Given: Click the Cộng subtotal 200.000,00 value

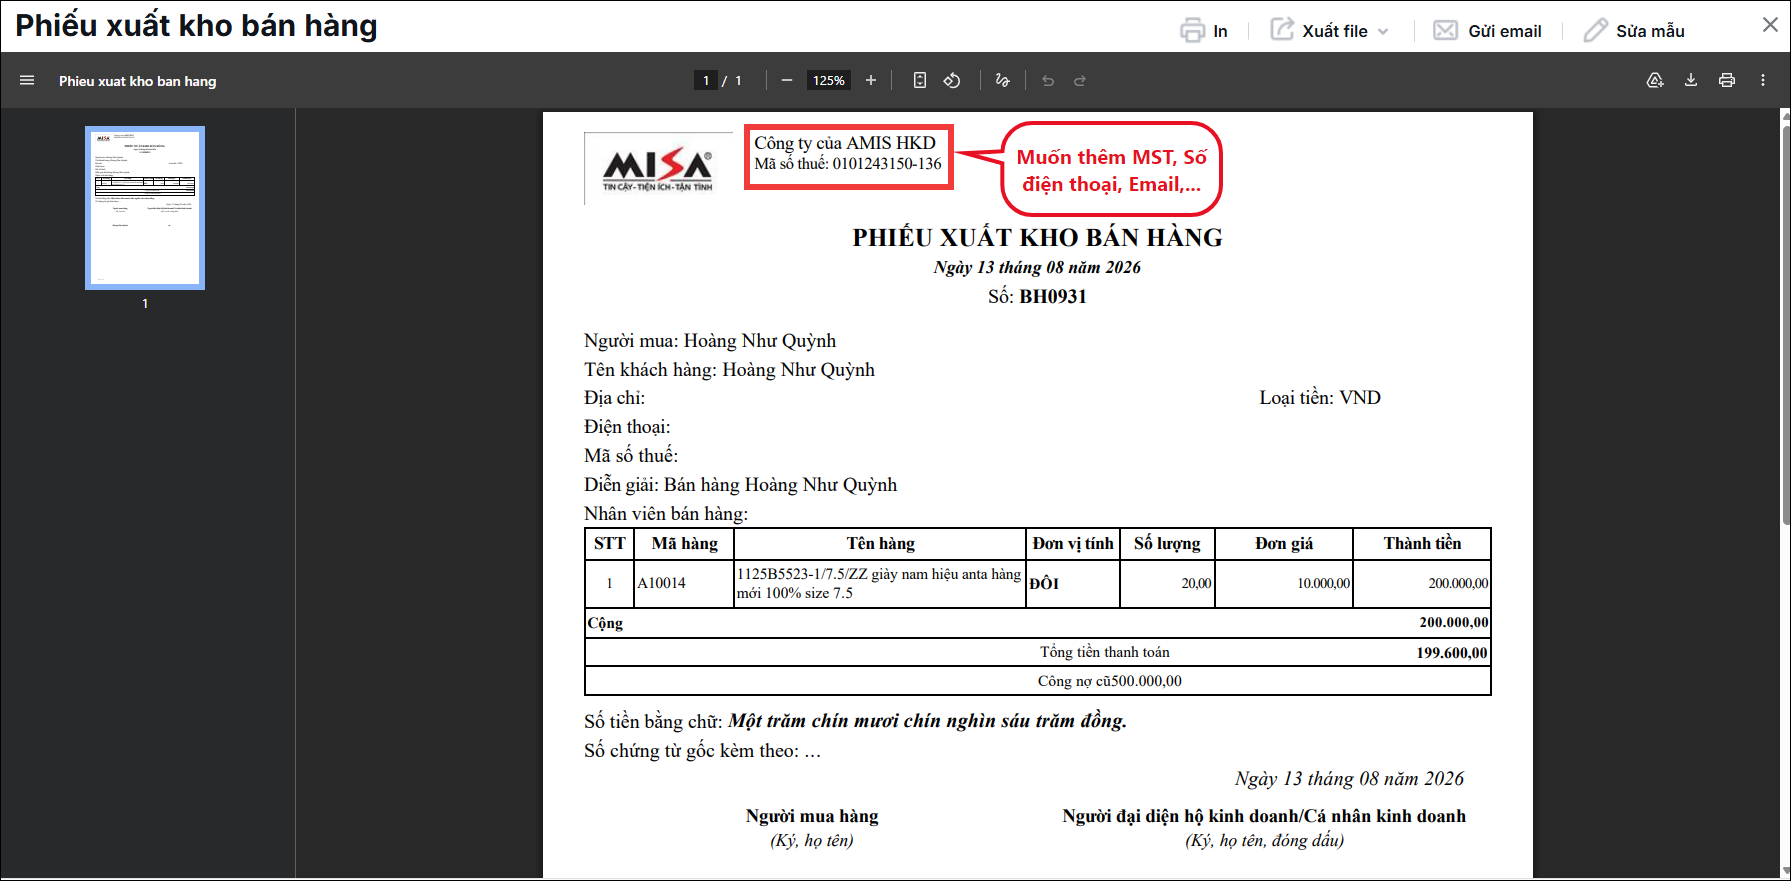Looking at the screenshot, I should (x=1454, y=622).
